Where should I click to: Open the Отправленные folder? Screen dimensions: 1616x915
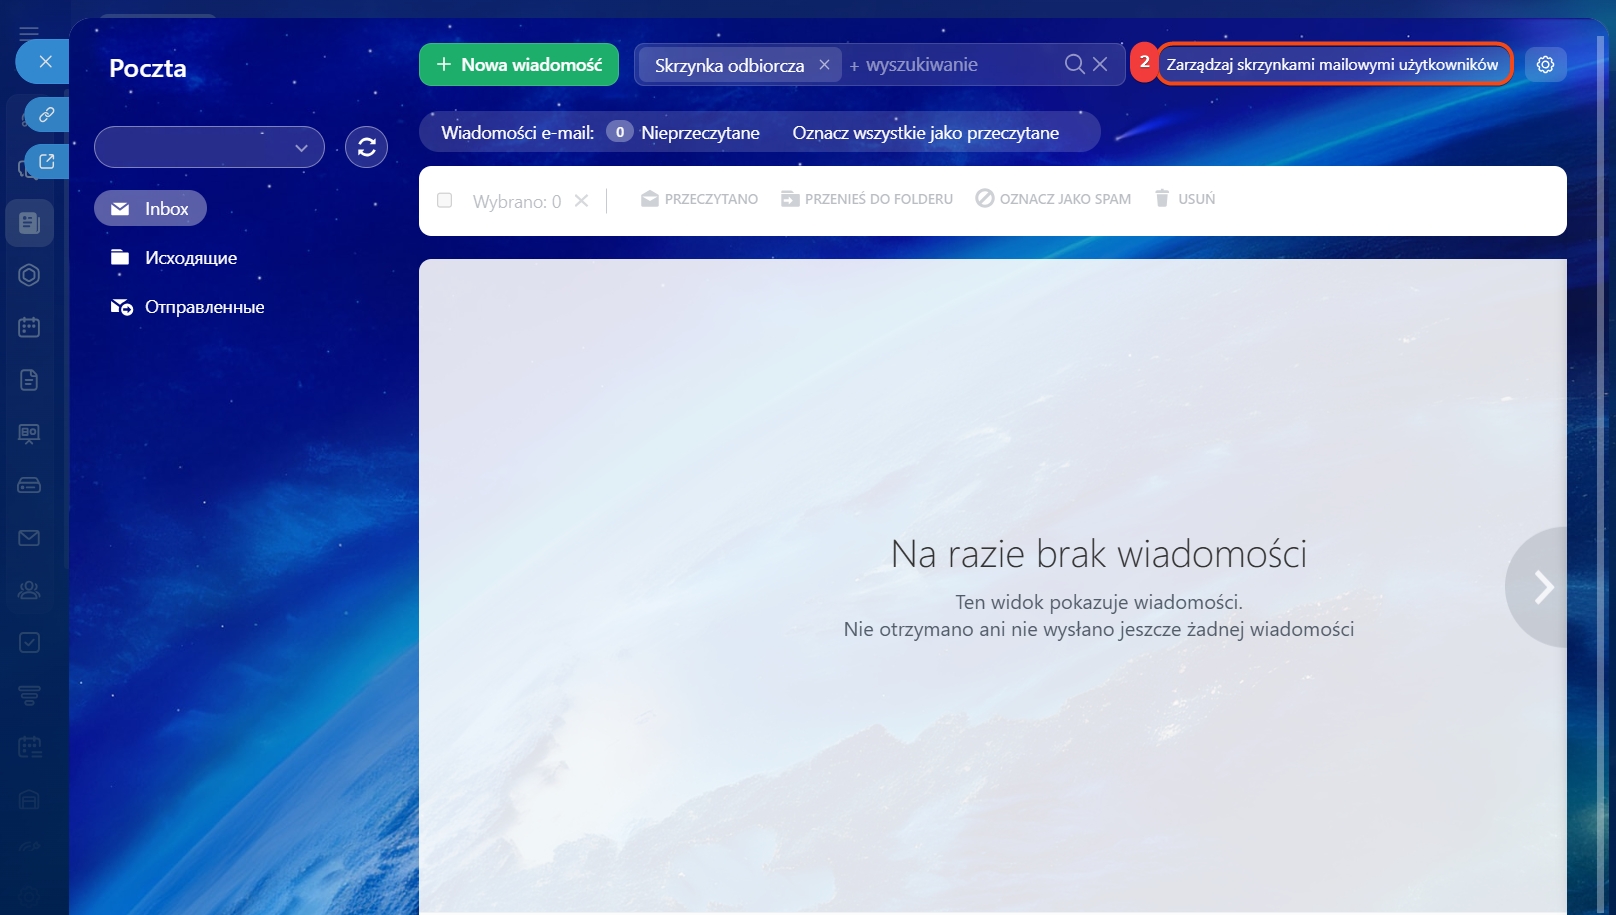point(204,307)
